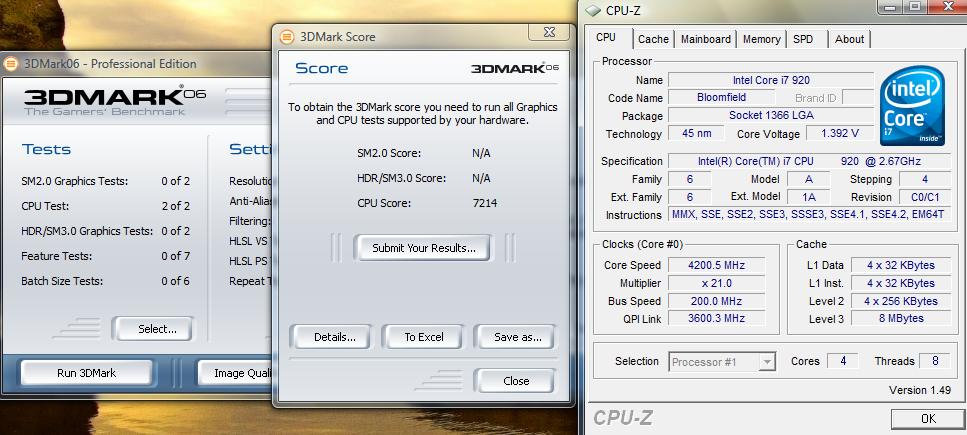Click HDR/SM3.0 Graphics Tests row in 3DMark06

click(x=105, y=231)
